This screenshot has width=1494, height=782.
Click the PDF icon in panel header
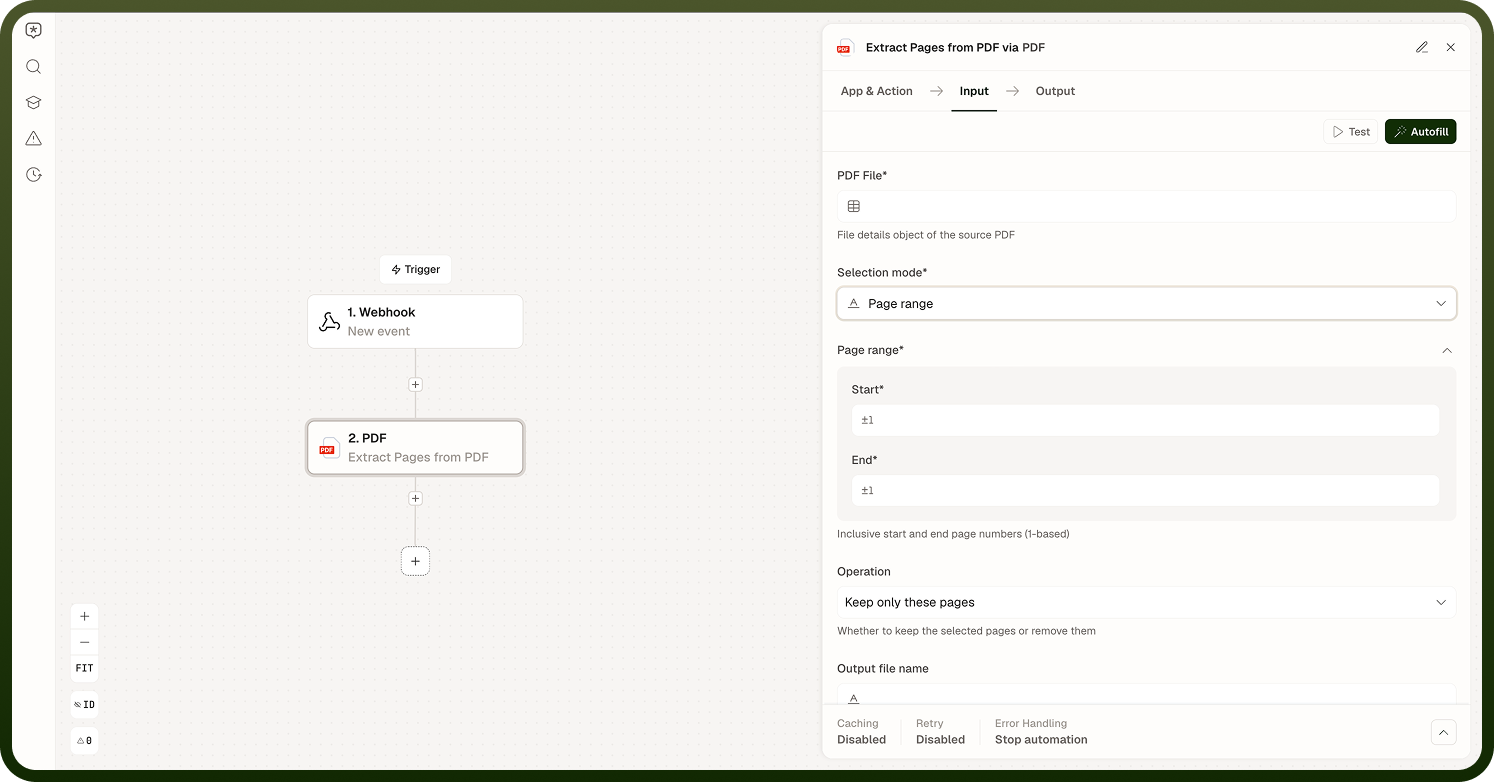click(844, 47)
